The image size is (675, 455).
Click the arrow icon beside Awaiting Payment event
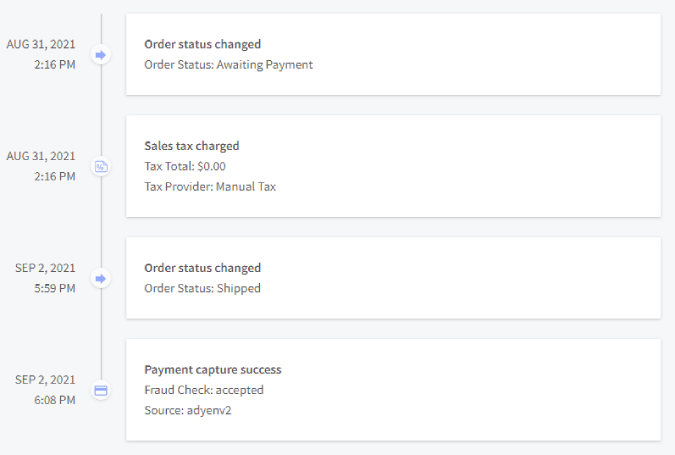coord(100,55)
